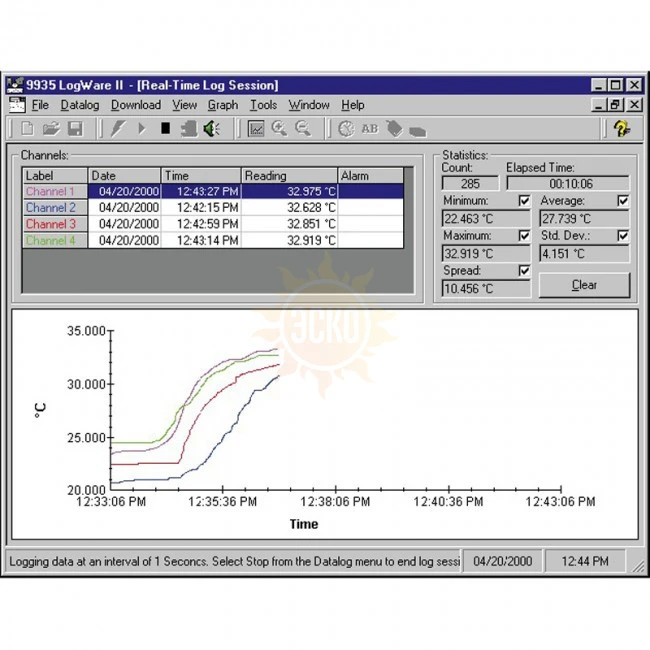Viewport: 650px width, 650px height.
Task: Click the Average value field 27.739 °C
Action: [584, 218]
